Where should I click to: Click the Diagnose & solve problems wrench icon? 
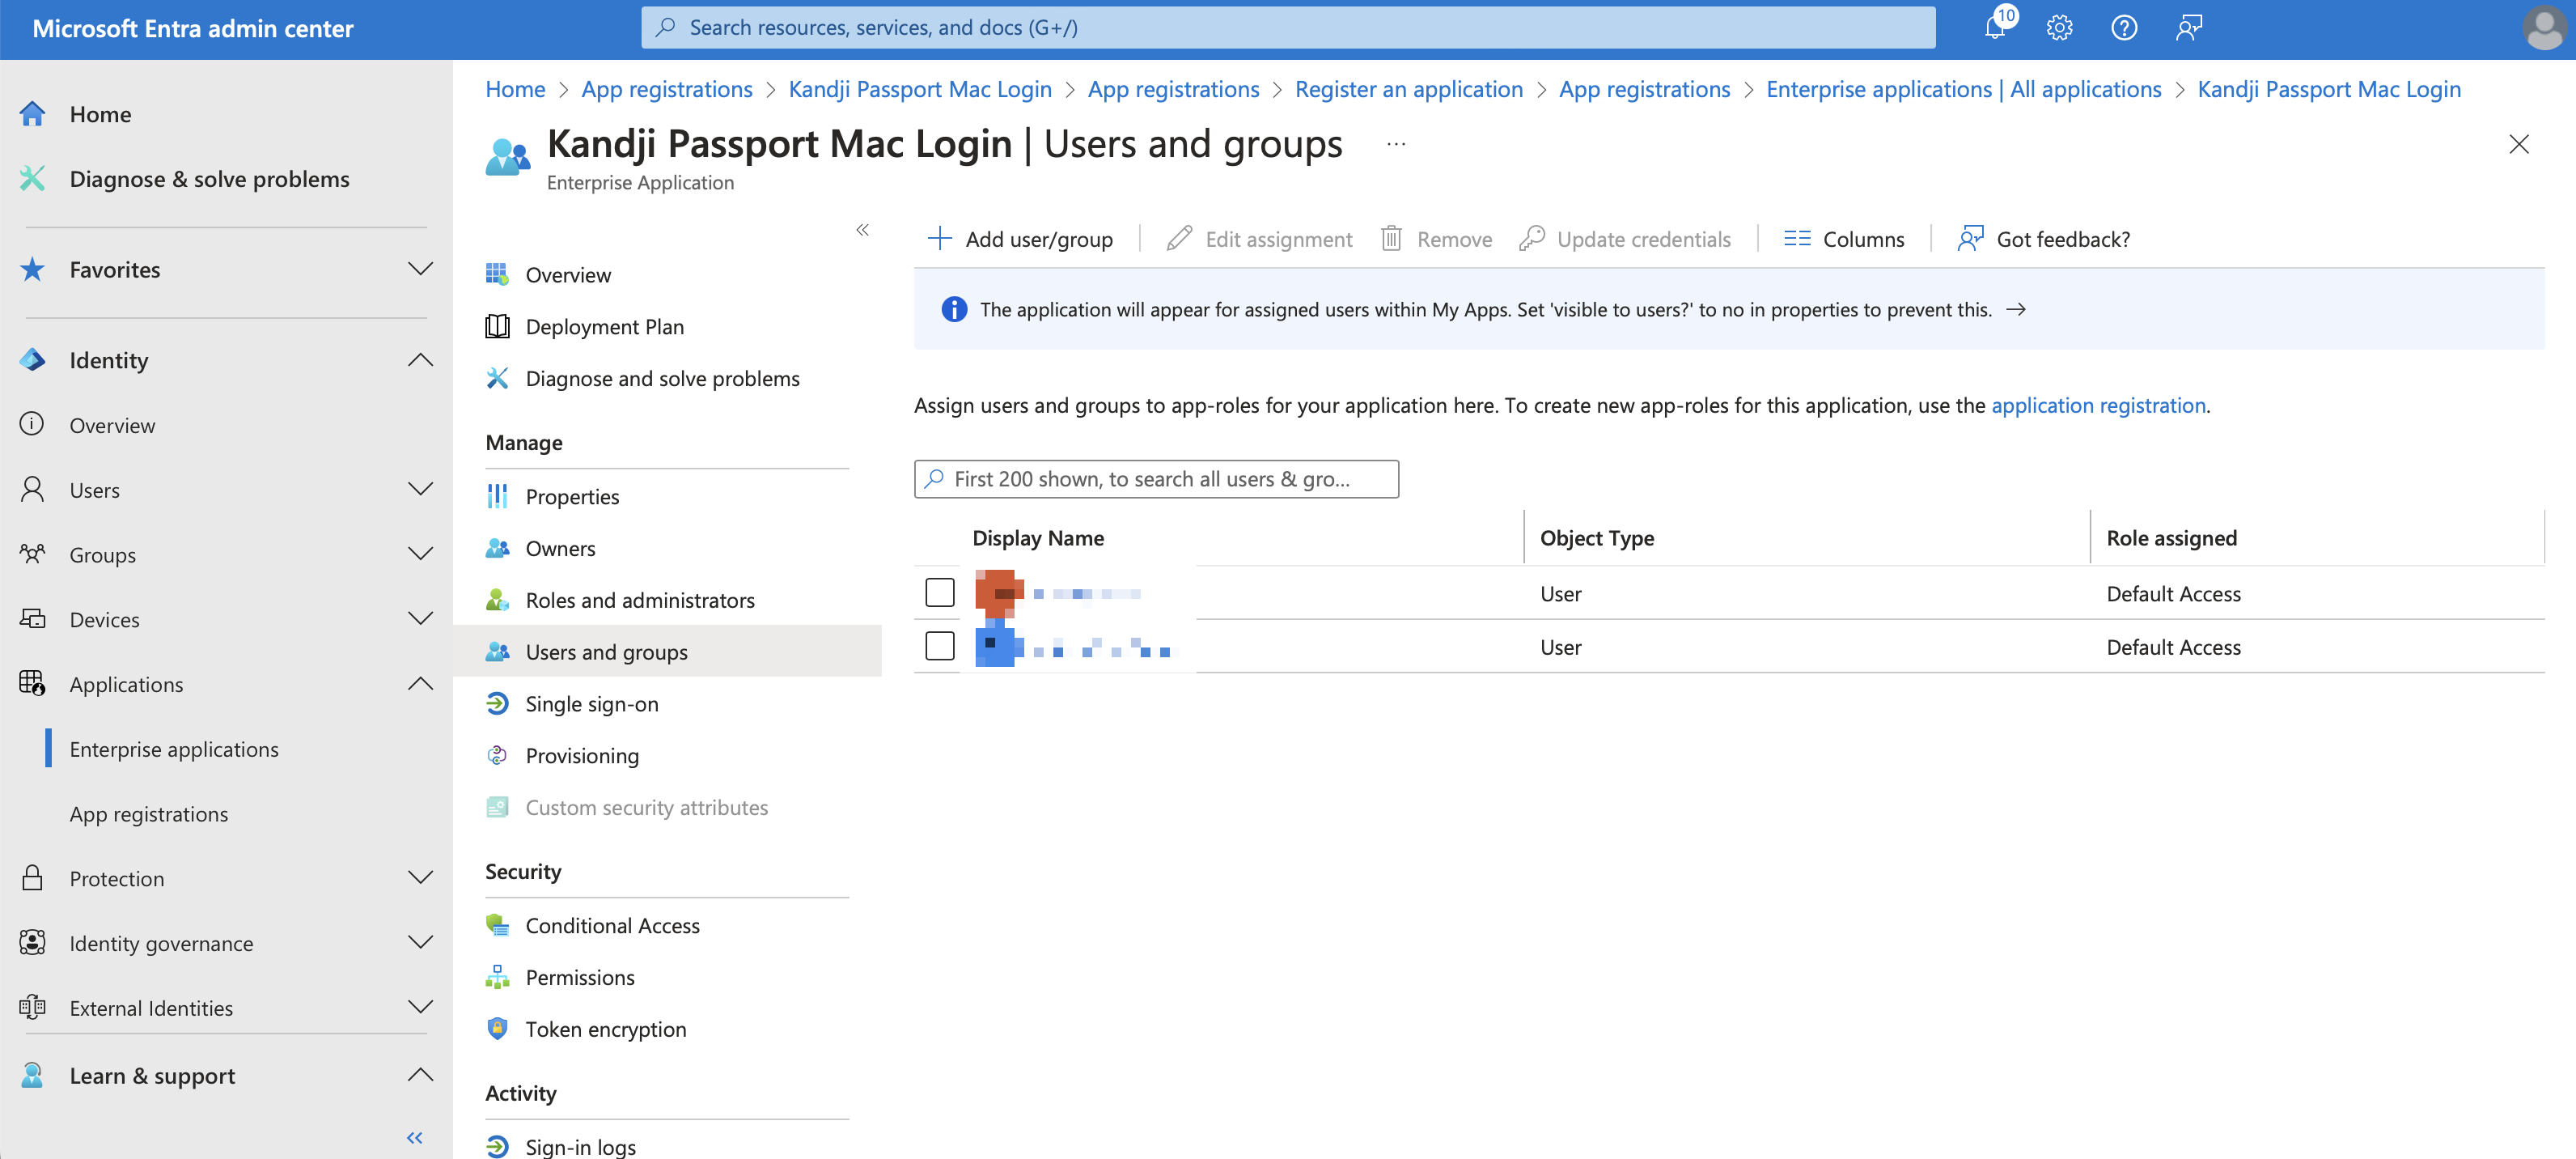click(x=32, y=179)
